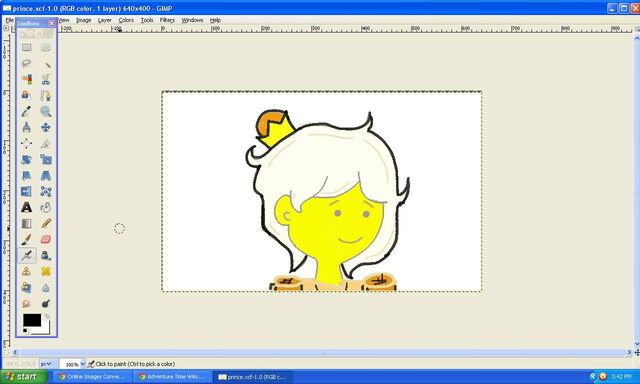The image size is (640, 384).
Task: Select the Free Select lasso tool
Action: point(27,63)
